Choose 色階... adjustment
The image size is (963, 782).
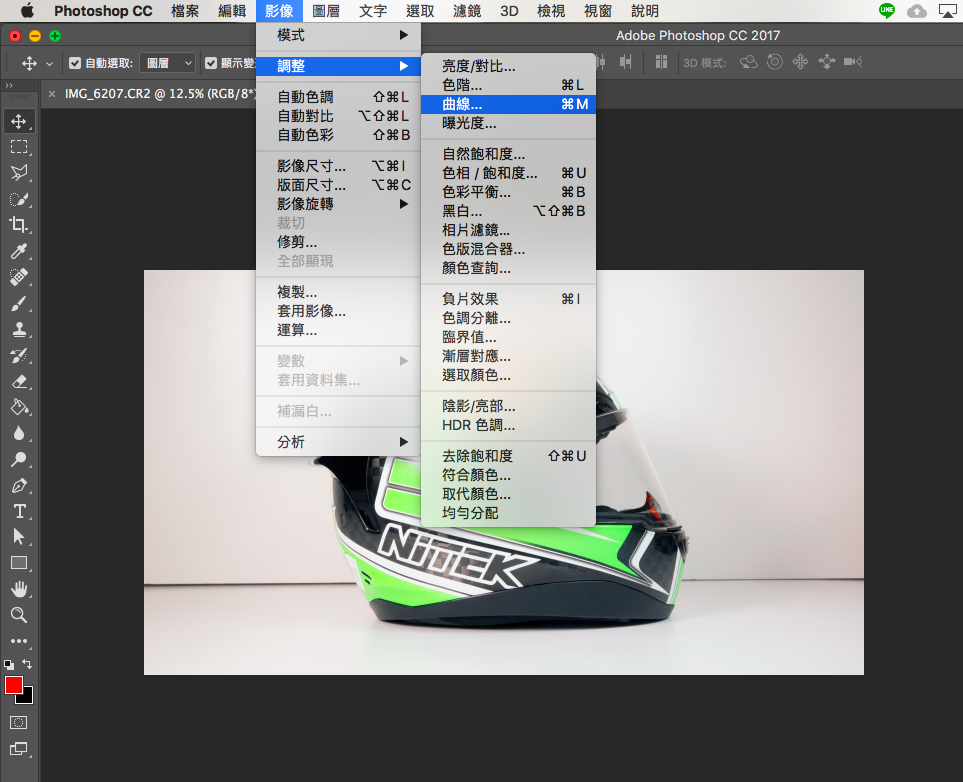[509, 85]
